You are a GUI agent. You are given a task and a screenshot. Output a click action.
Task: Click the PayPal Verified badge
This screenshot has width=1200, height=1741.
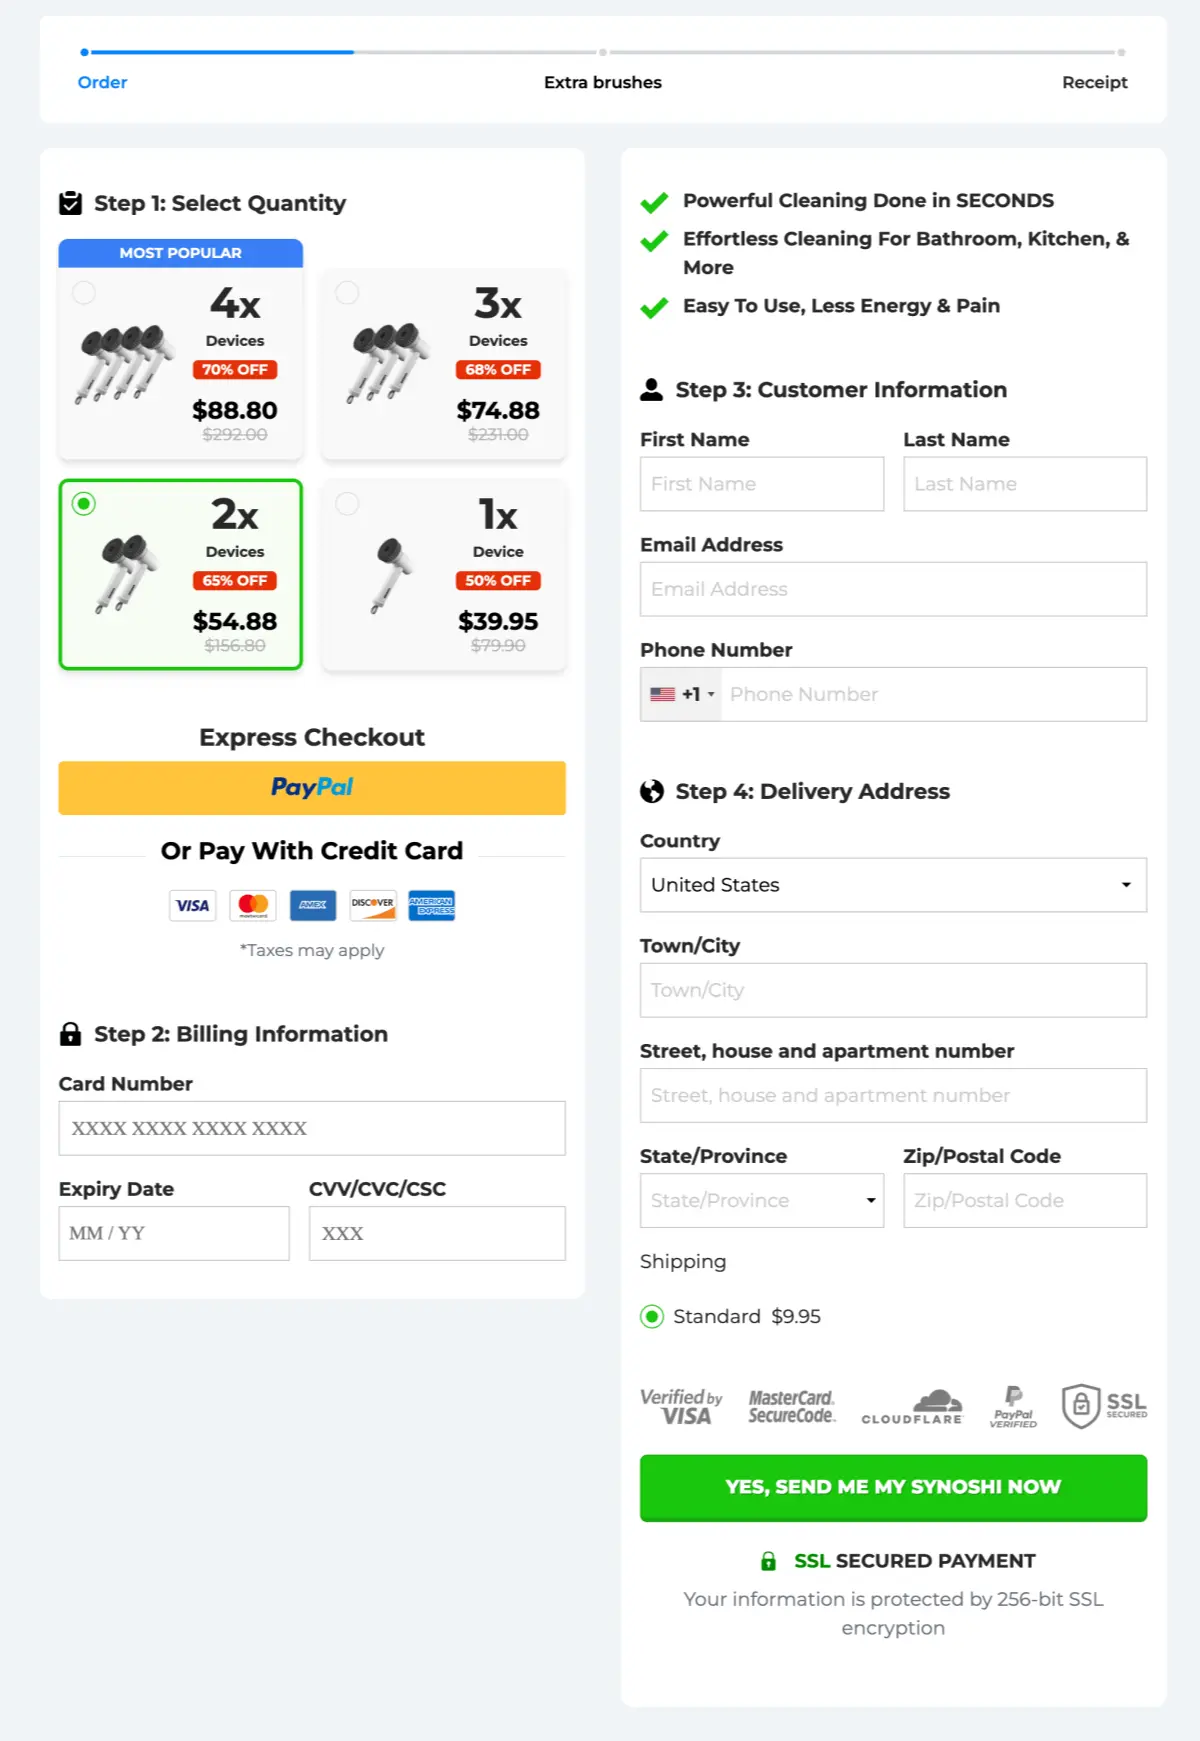click(x=1013, y=1406)
